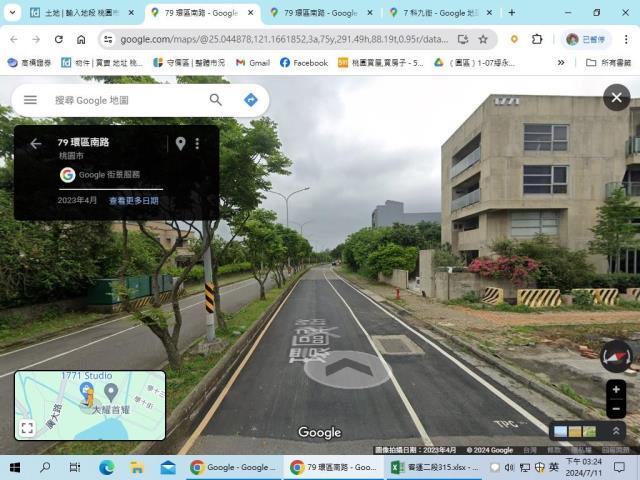
Task: Open the extensions puzzle icon
Action: pos(537,39)
